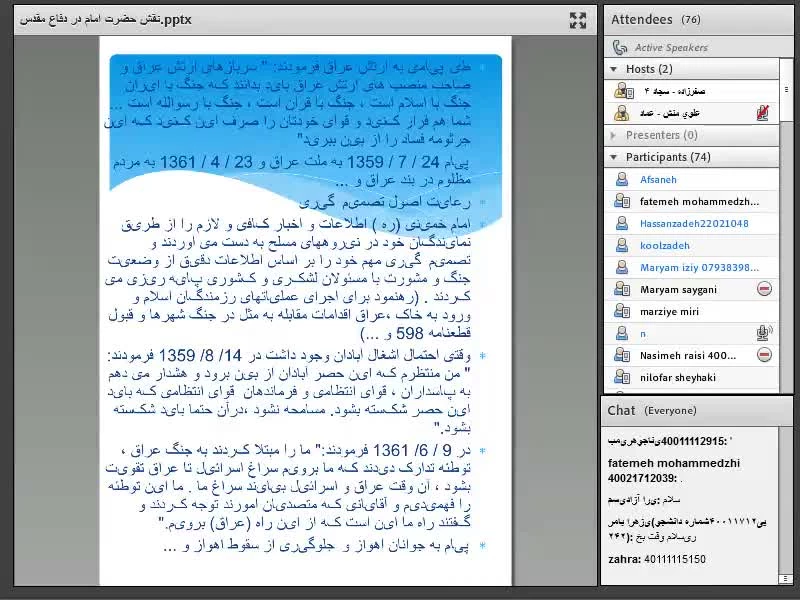The width and height of the screenshot is (800, 600).
Task: Select participant nilofar sheyhaki
Action: (x=681, y=377)
